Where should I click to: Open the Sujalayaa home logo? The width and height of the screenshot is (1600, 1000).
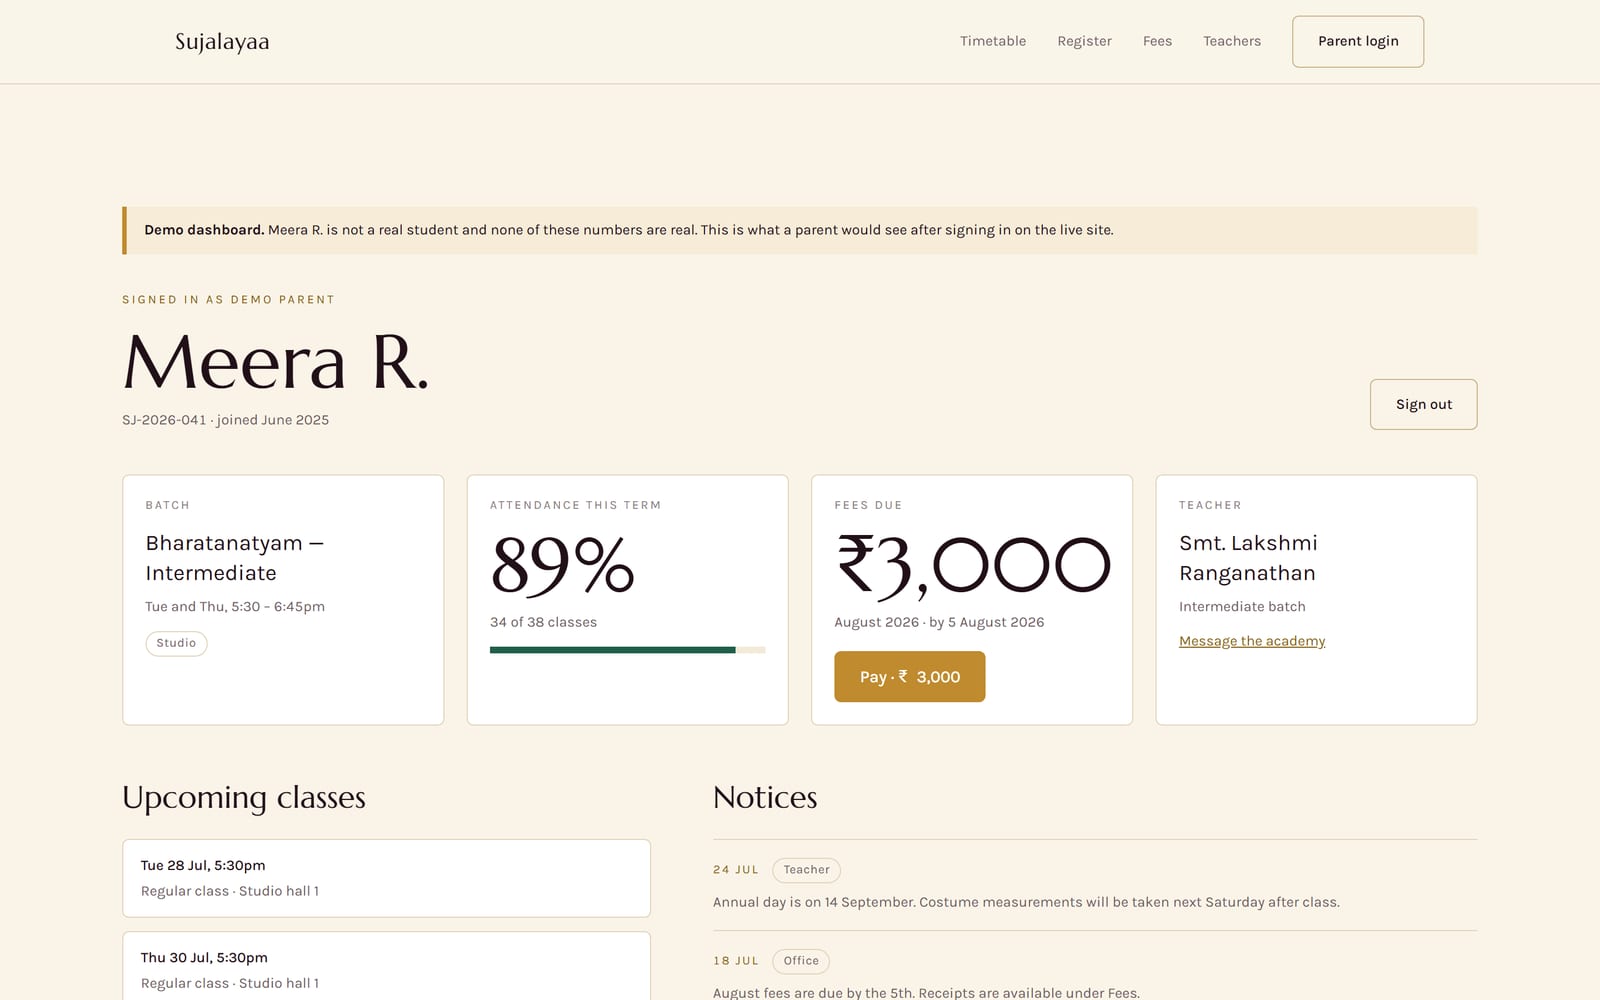click(222, 42)
